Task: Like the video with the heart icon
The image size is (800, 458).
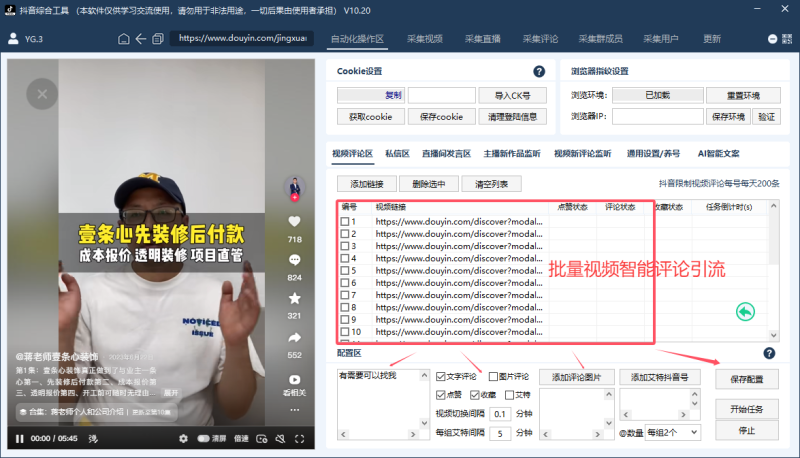Action: (294, 221)
